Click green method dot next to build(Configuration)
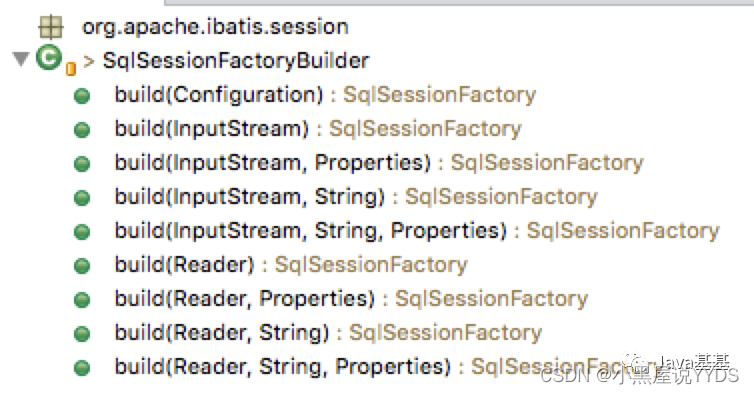Screen dimensions: 754x394 pyautogui.click(x=82, y=96)
